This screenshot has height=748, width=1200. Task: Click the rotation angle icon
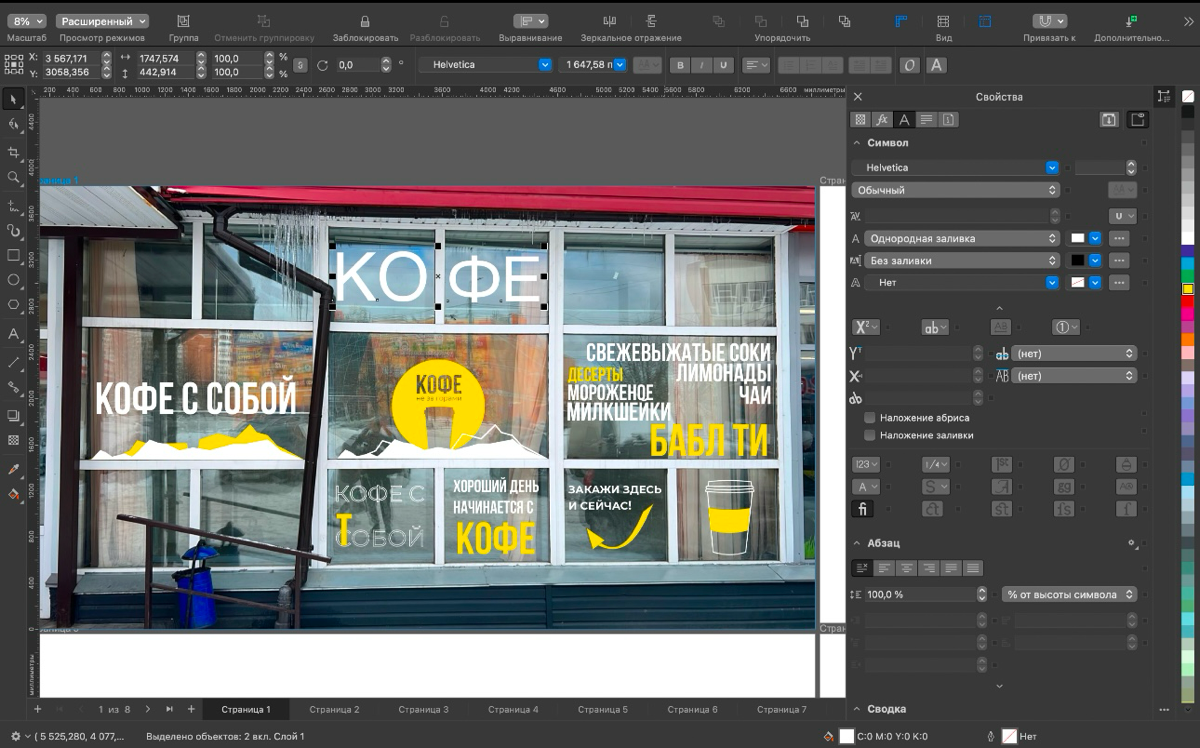tap(322, 65)
